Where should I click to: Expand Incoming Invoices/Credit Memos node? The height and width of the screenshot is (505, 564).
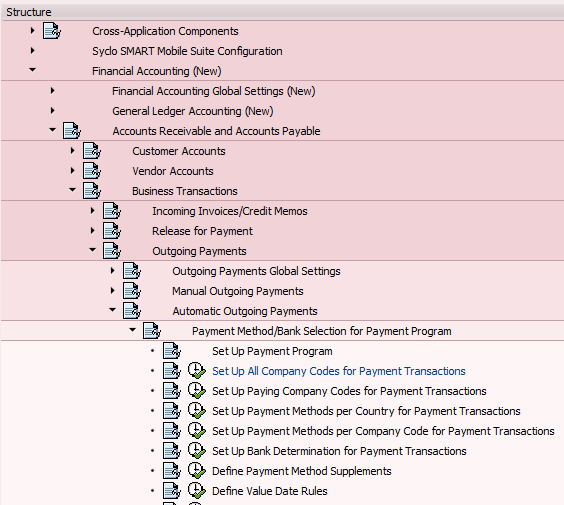click(x=92, y=211)
